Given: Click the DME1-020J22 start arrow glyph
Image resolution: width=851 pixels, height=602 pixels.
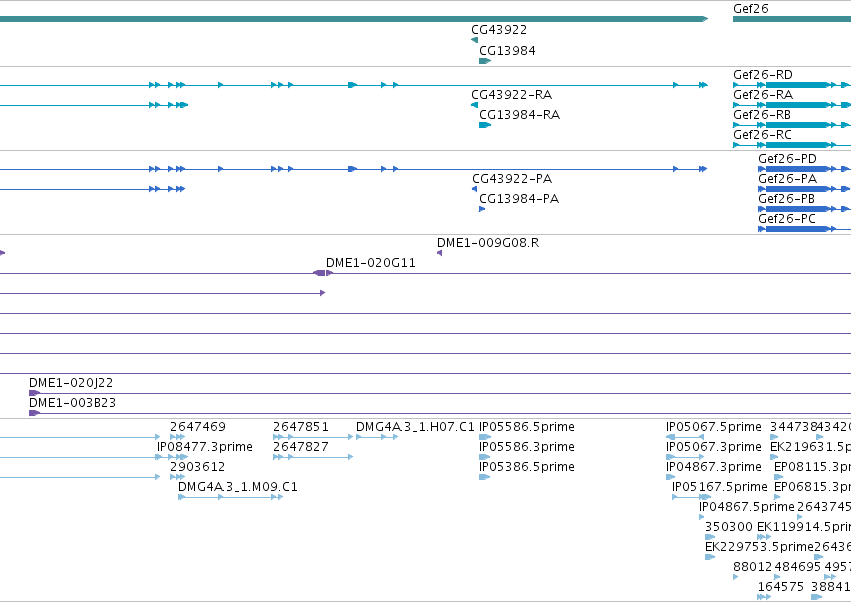Looking at the screenshot, I should [x=34, y=393].
